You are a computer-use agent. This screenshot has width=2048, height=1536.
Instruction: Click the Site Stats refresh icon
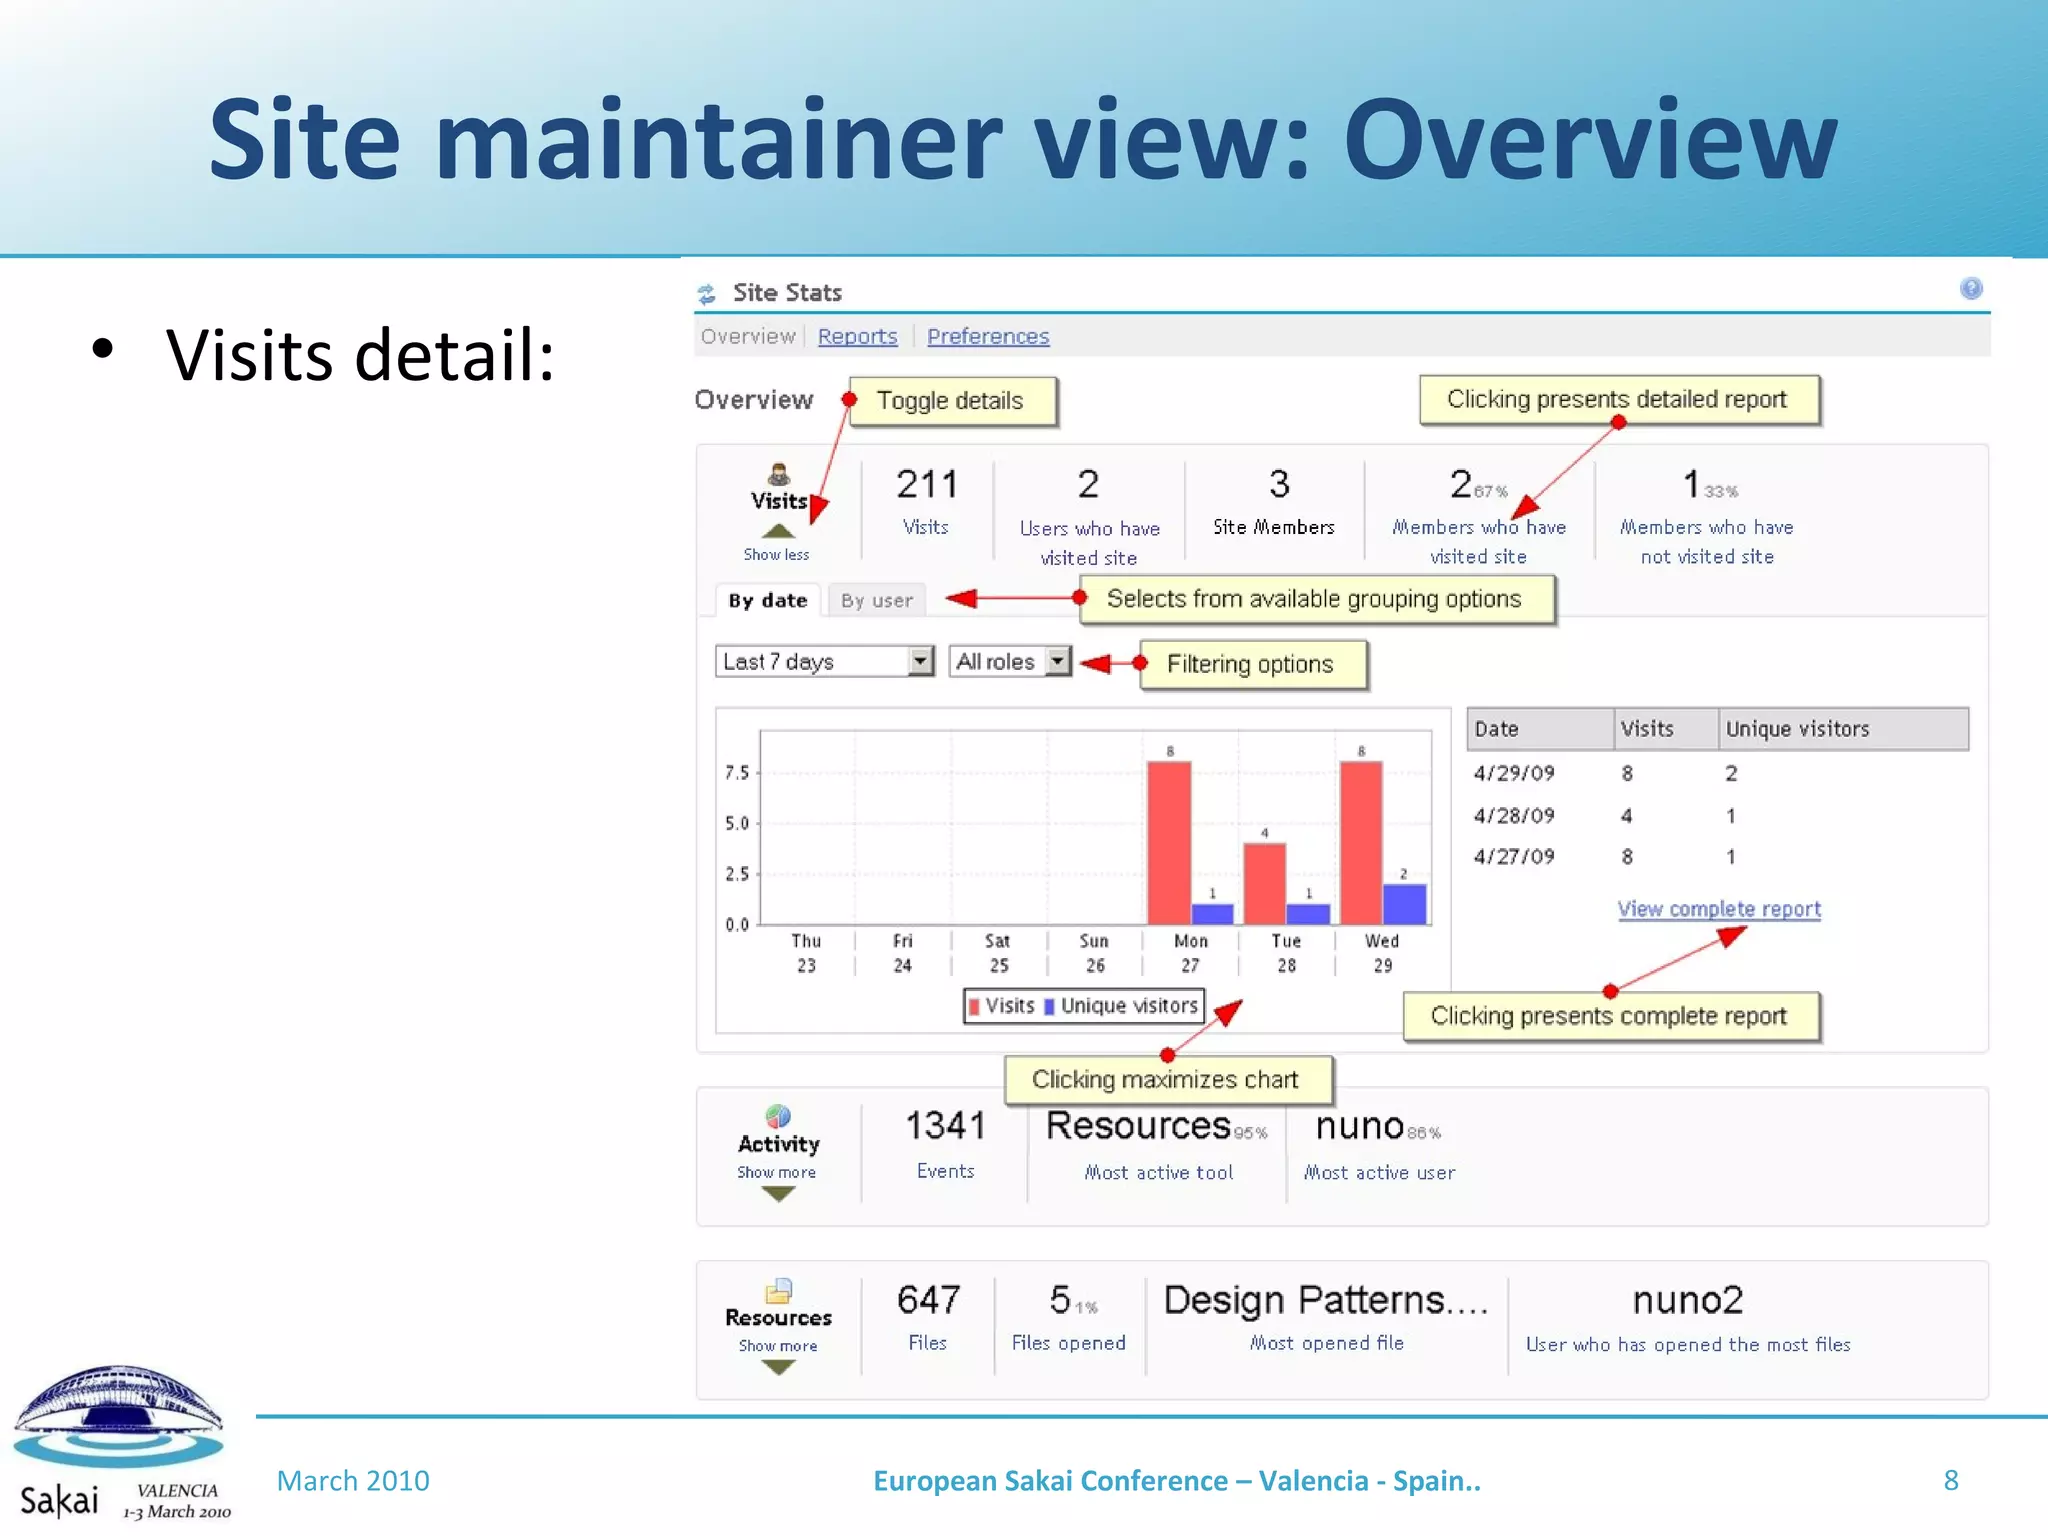coord(707,293)
